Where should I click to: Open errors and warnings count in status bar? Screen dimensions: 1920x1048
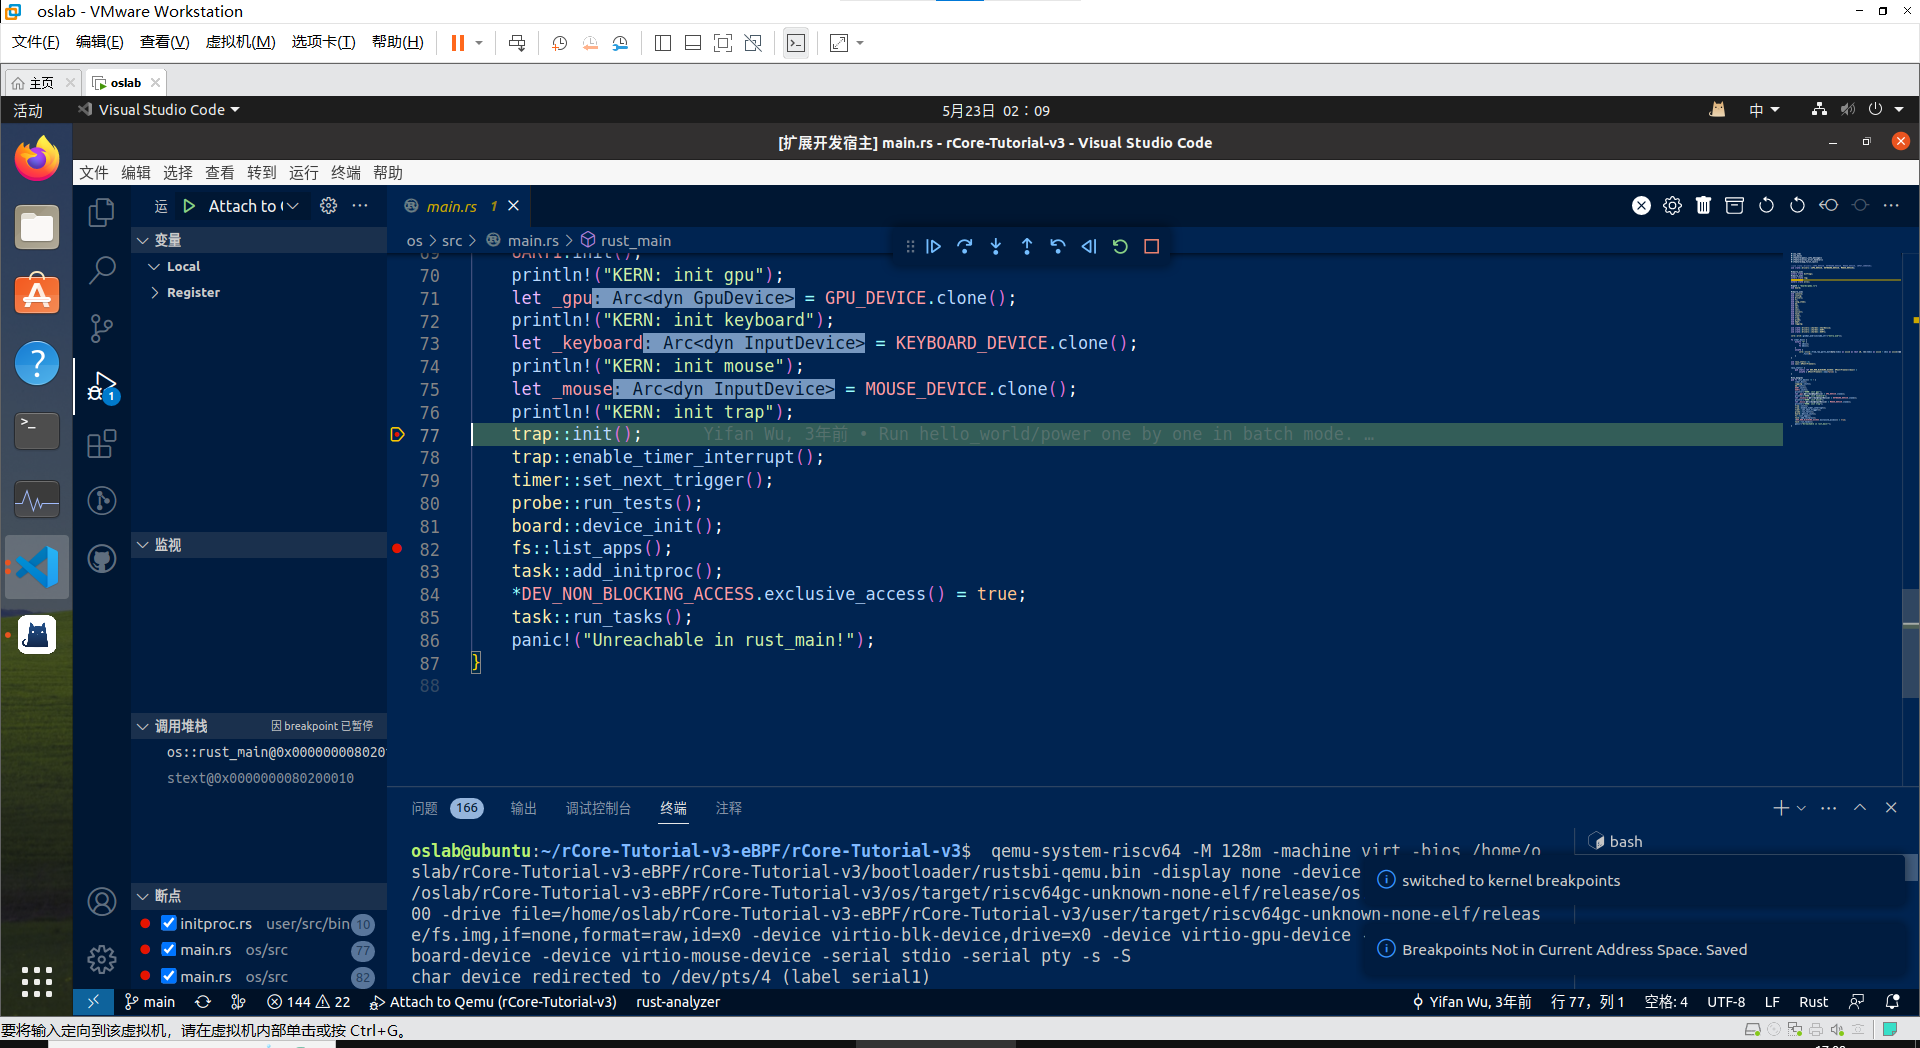tap(309, 1002)
